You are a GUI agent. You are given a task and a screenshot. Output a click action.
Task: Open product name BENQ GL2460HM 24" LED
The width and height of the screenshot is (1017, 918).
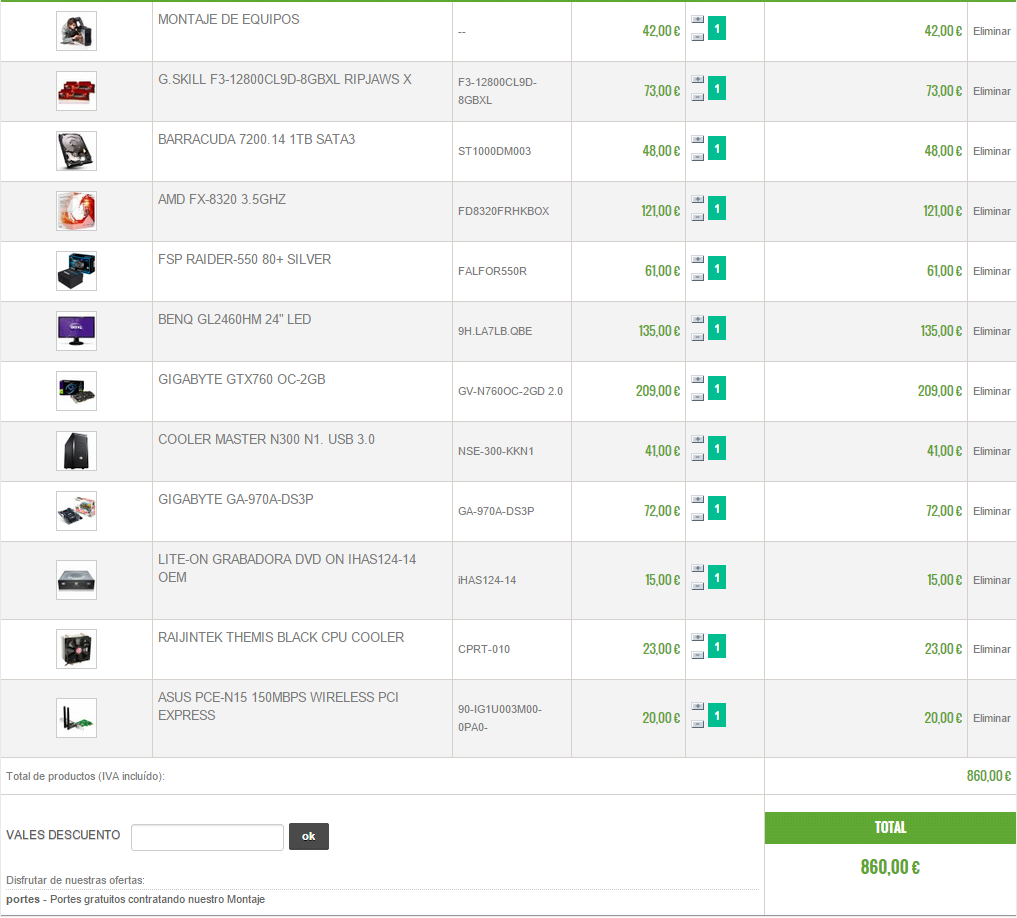(235, 319)
